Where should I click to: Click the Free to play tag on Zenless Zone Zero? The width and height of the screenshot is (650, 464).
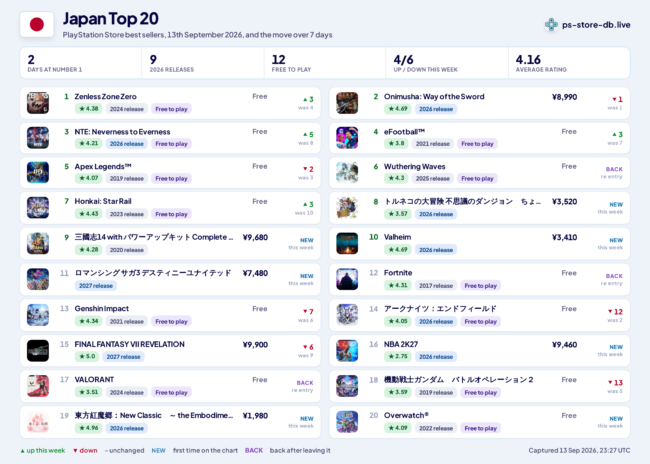(x=171, y=109)
